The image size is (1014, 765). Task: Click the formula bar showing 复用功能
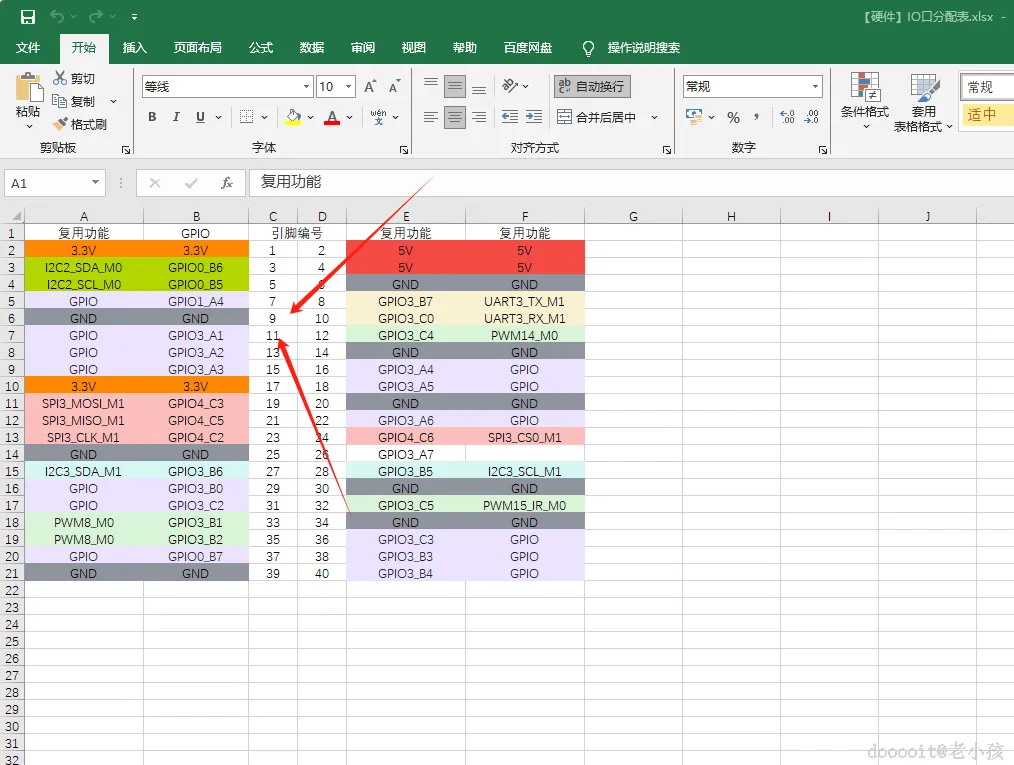[x=631, y=182]
